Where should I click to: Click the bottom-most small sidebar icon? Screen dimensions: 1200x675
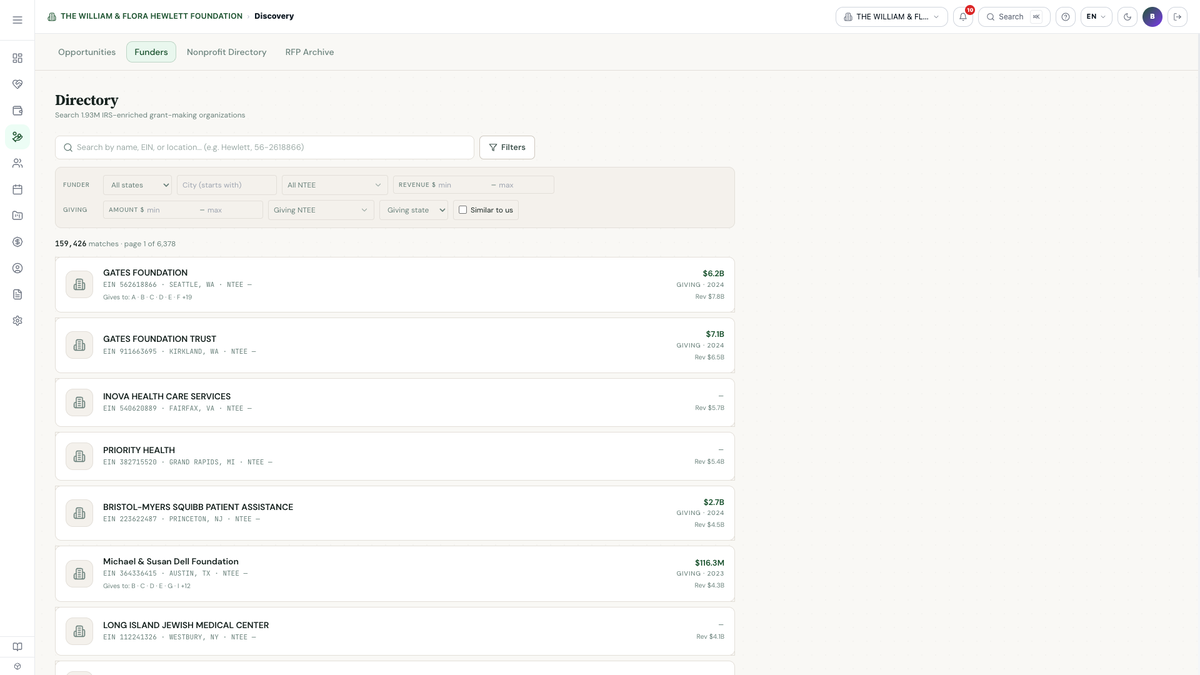[17, 666]
